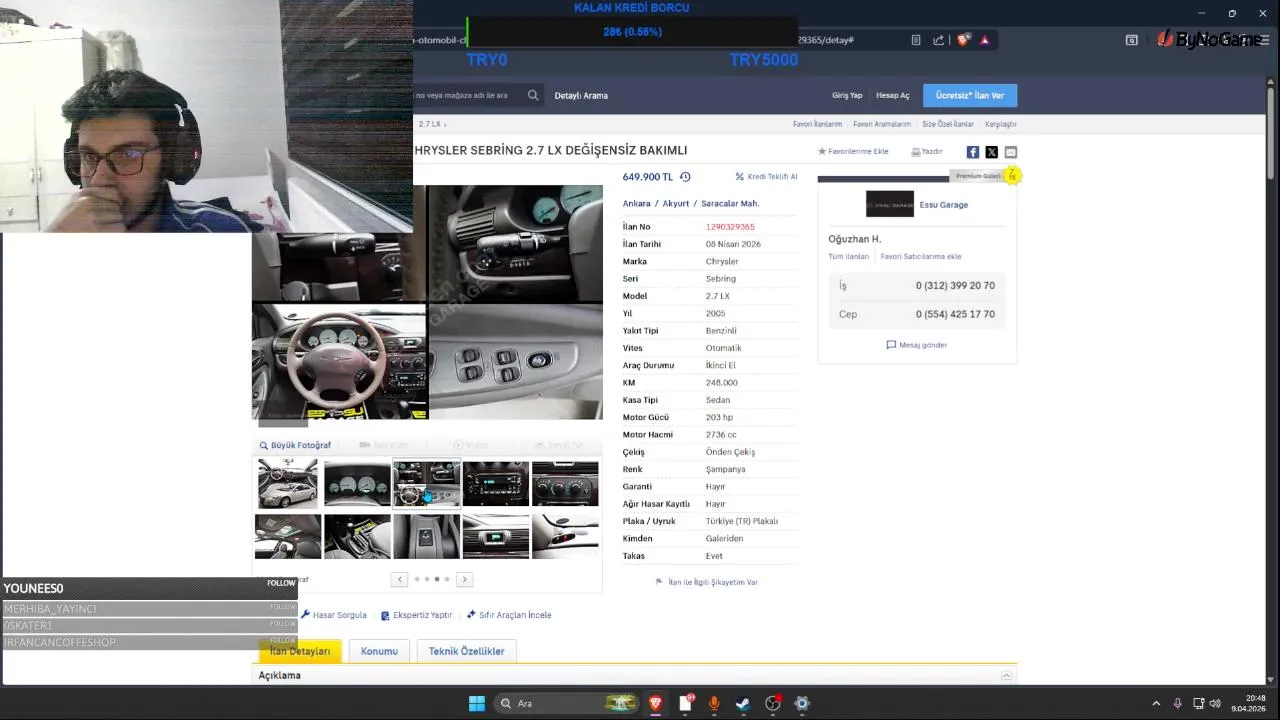
Task: Click Ücretsiz İlan Ver button
Action: [x=970, y=95]
